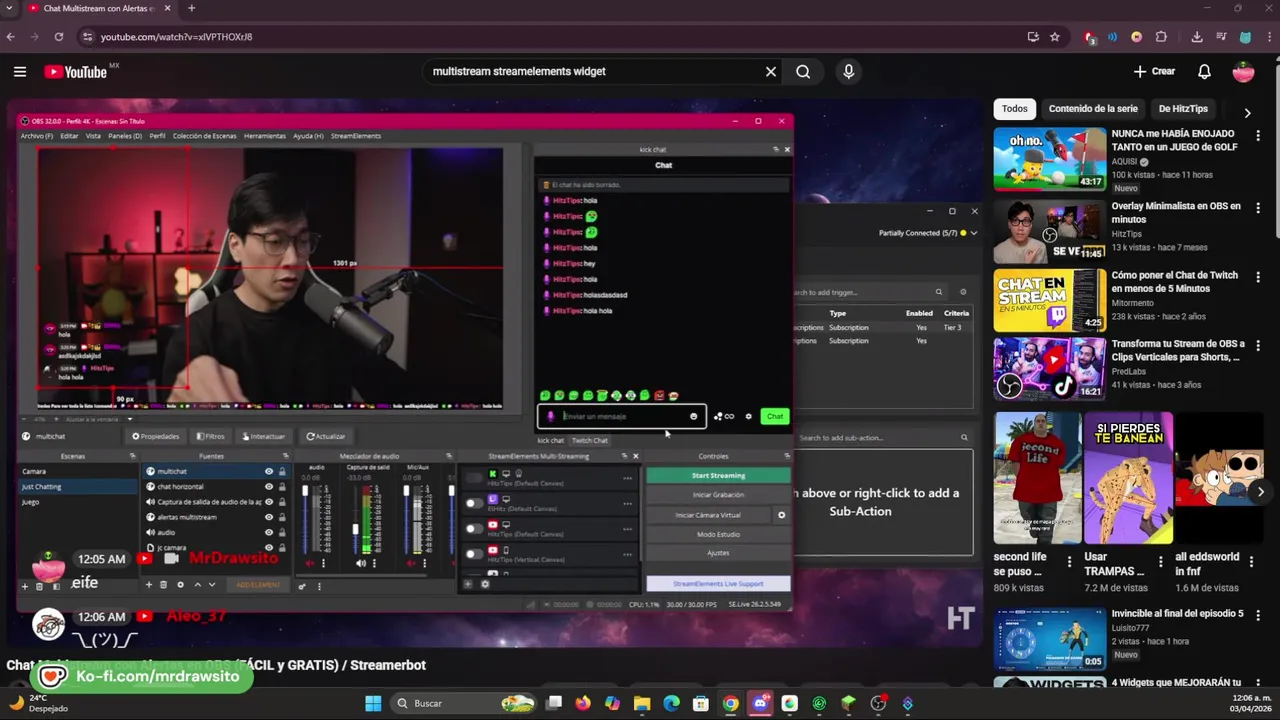Open File Explorer from the taskbar
The width and height of the screenshot is (1280, 720).
click(642, 703)
